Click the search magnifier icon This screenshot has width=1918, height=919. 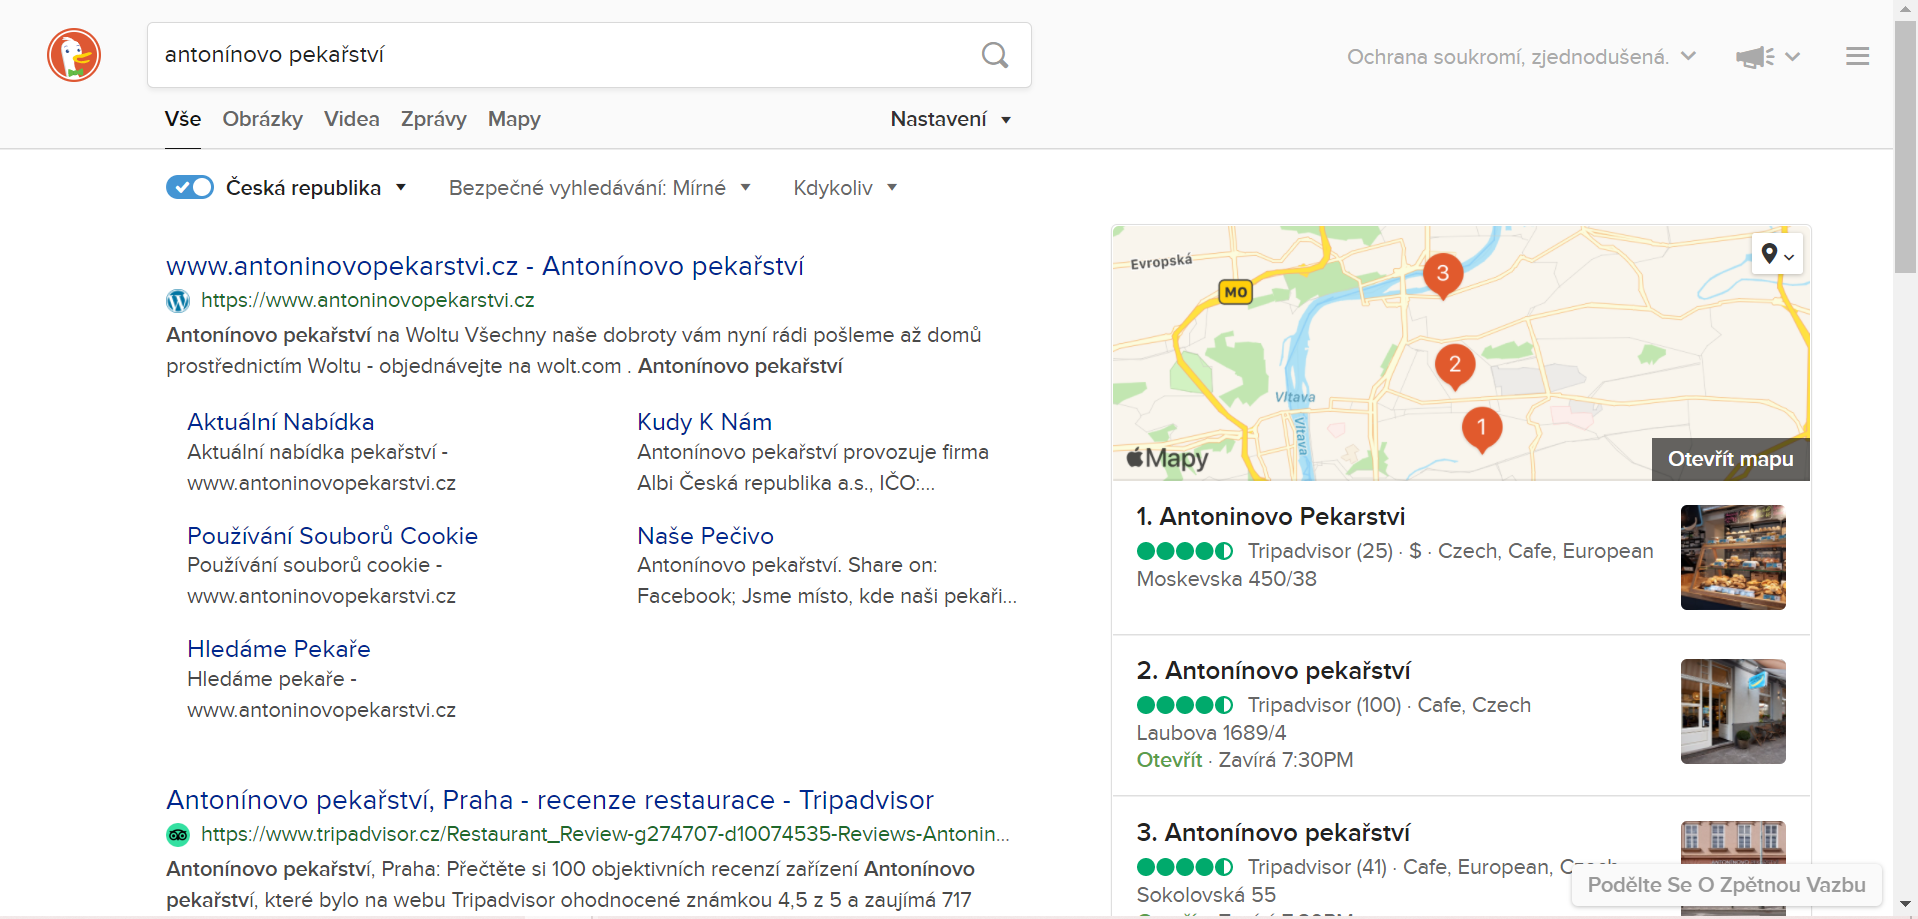995,55
